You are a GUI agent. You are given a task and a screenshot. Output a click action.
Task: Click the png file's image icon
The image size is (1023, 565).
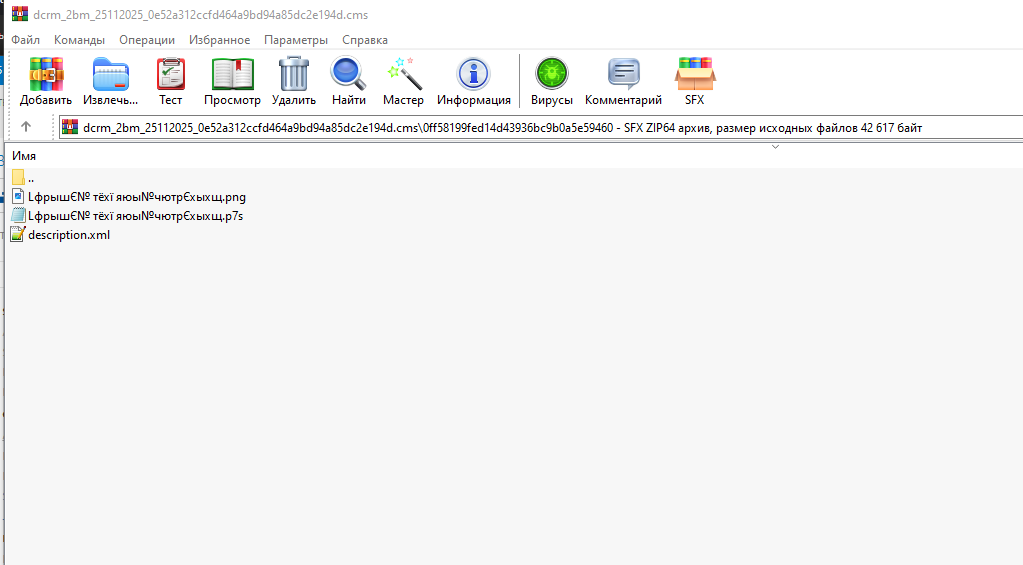coord(18,196)
